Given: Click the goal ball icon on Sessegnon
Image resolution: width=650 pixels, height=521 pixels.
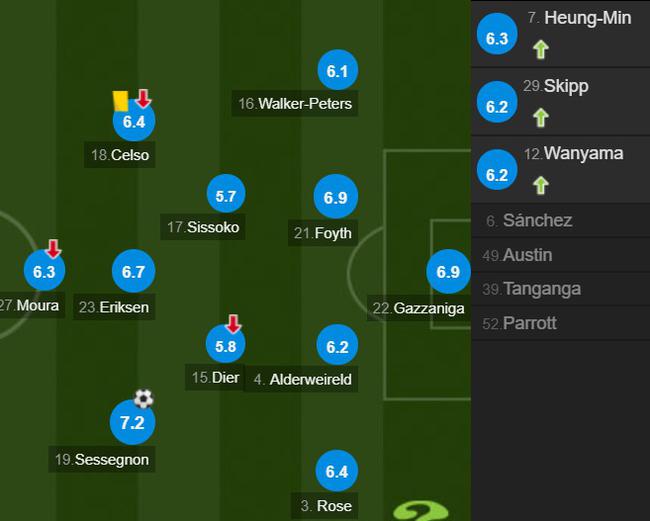Looking at the screenshot, I should 143,399.
